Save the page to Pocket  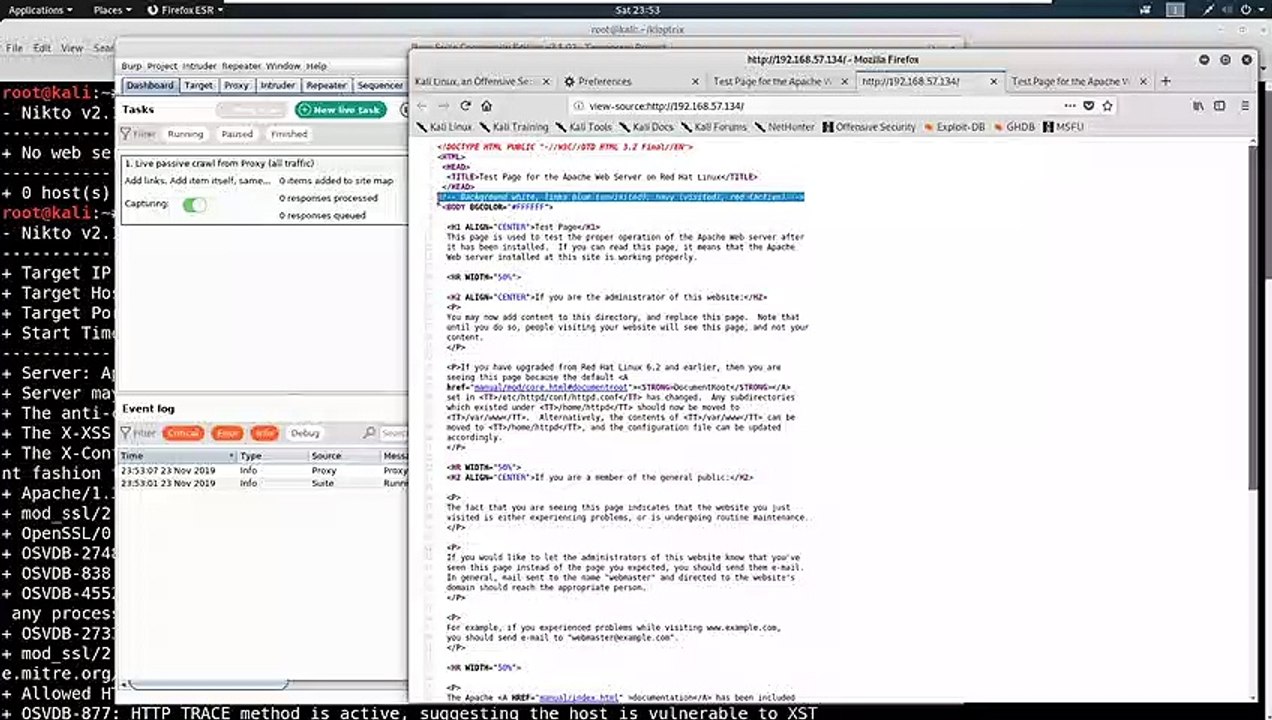1089,105
